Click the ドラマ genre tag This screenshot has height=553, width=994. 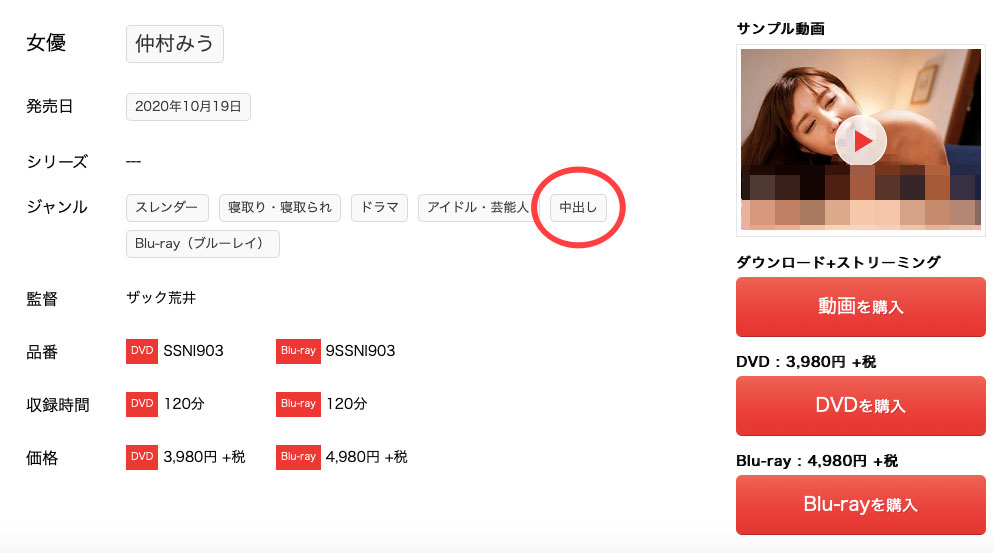click(x=380, y=208)
